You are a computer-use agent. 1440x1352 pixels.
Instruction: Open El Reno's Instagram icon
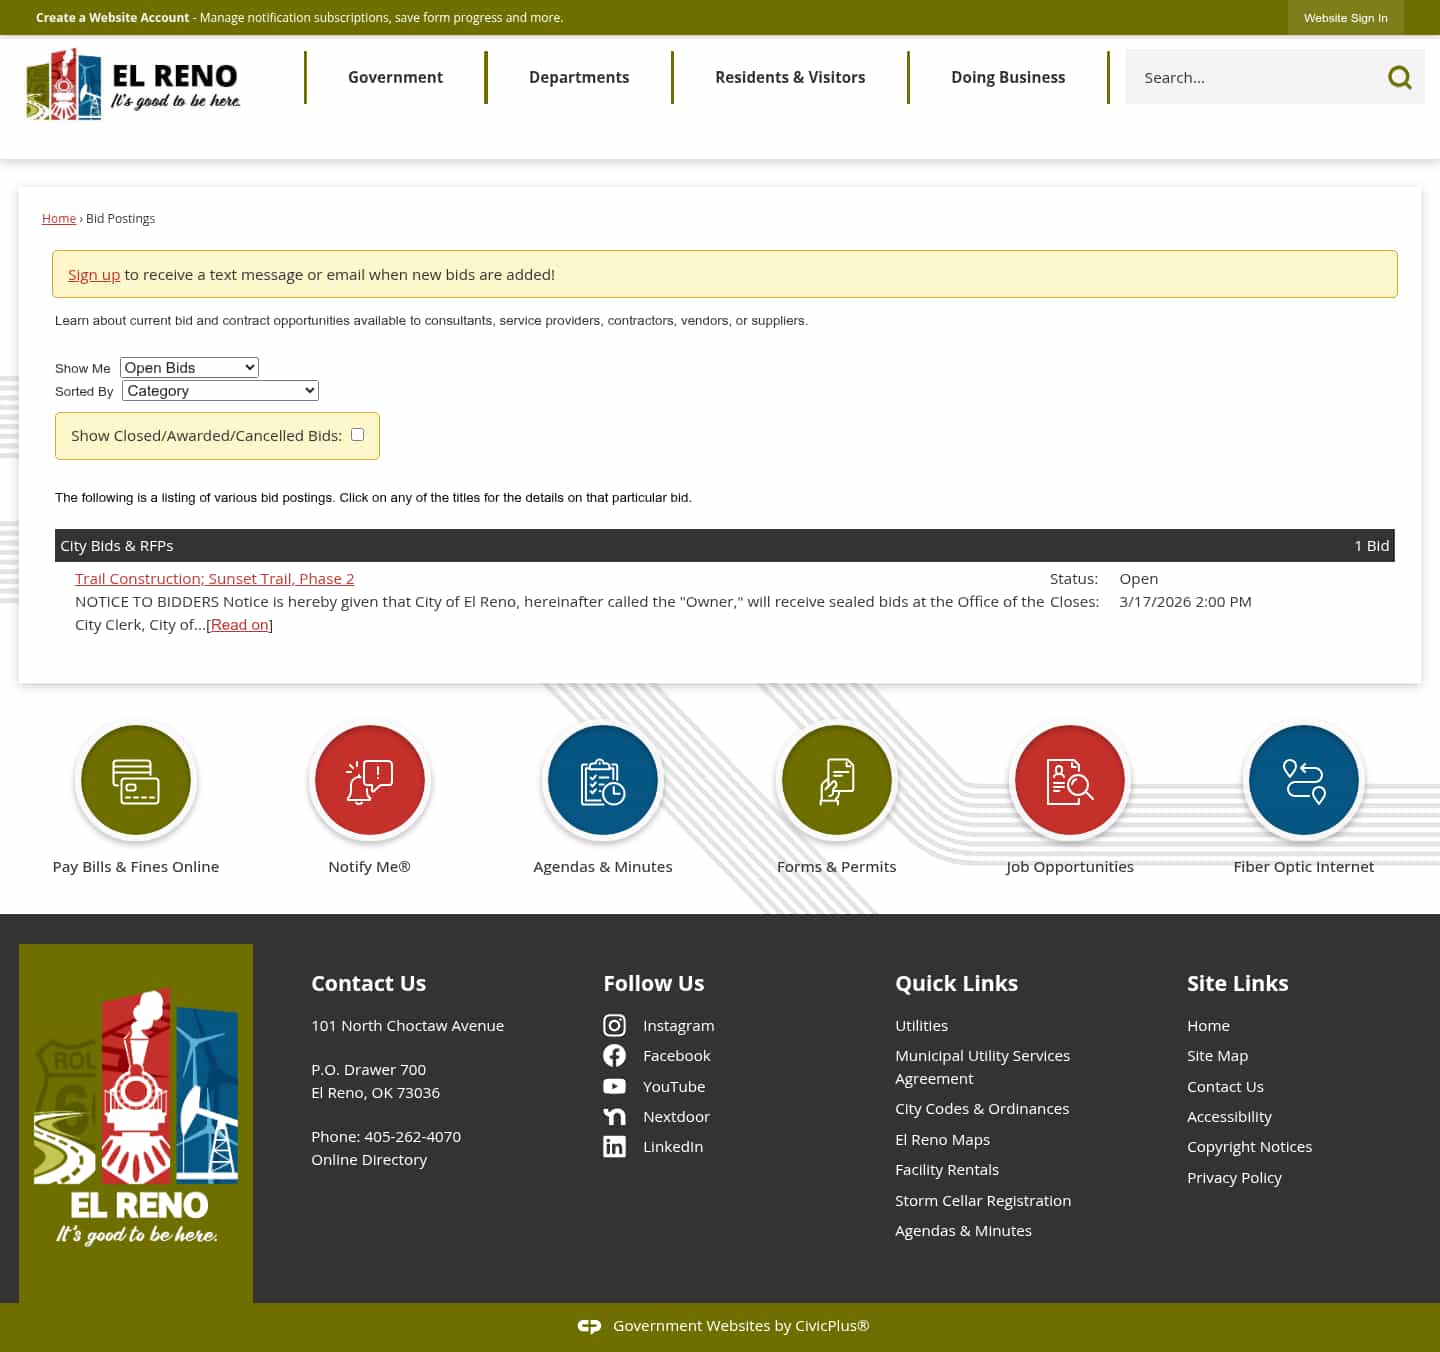(615, 1025)
